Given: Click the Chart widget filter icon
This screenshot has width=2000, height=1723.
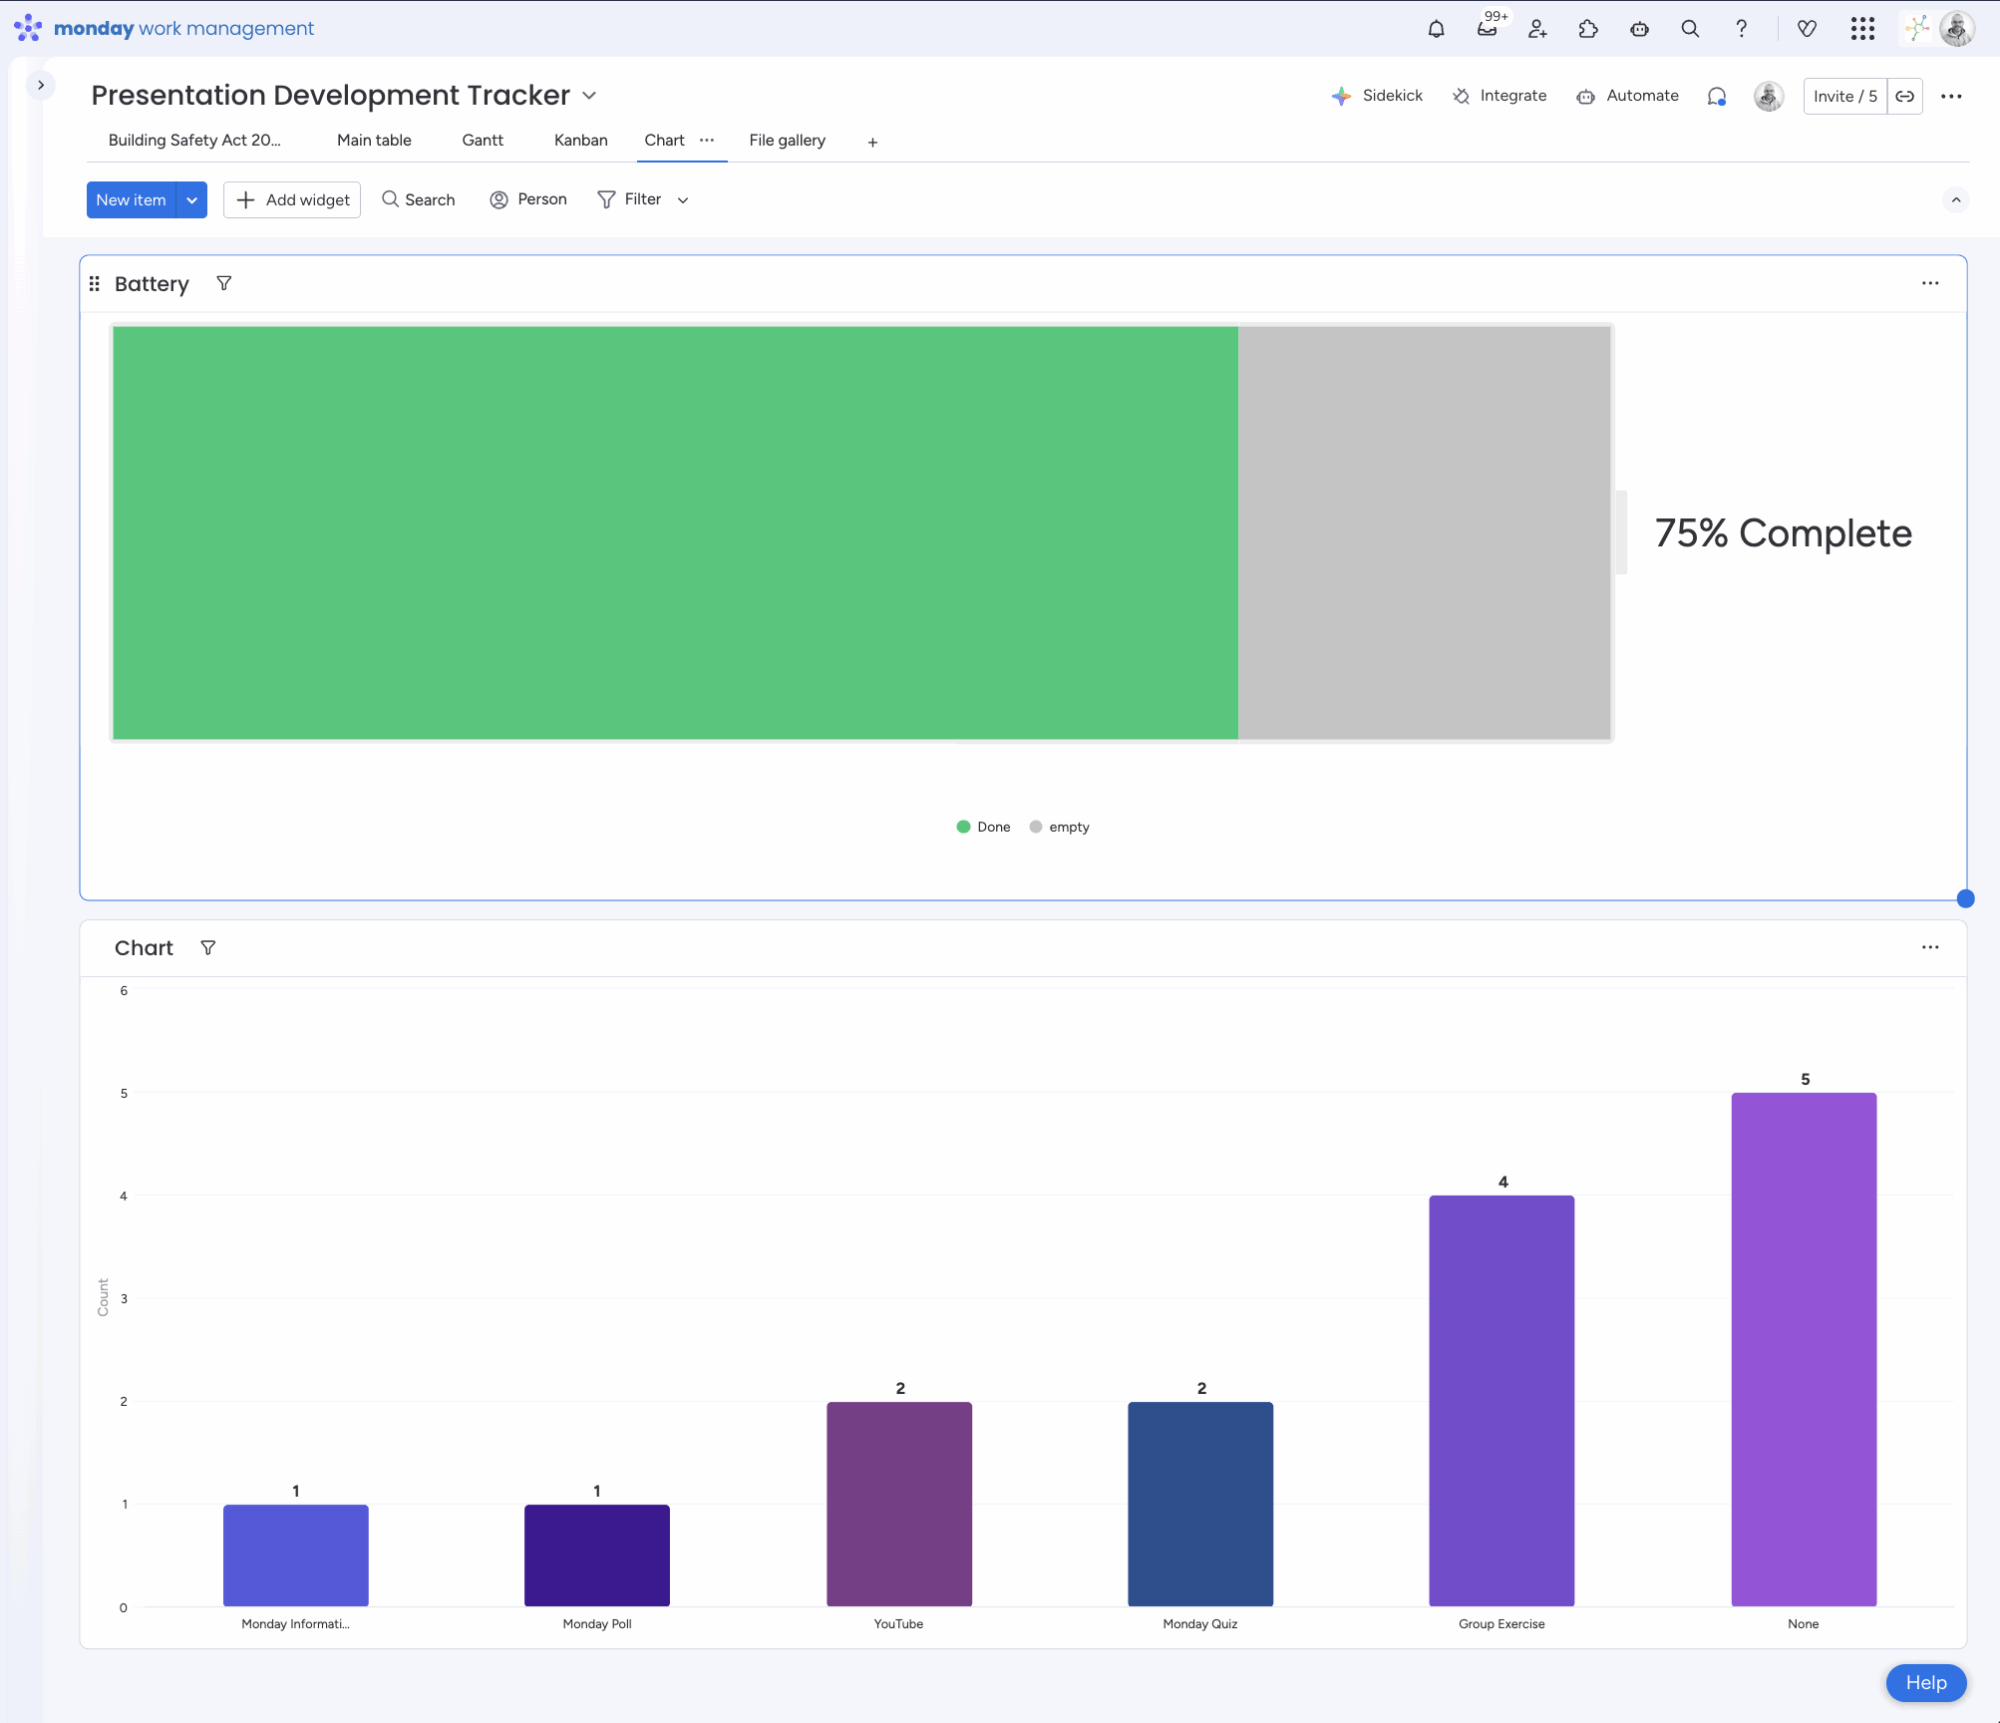Looking at the screenshot, I should tap(208, 948).
